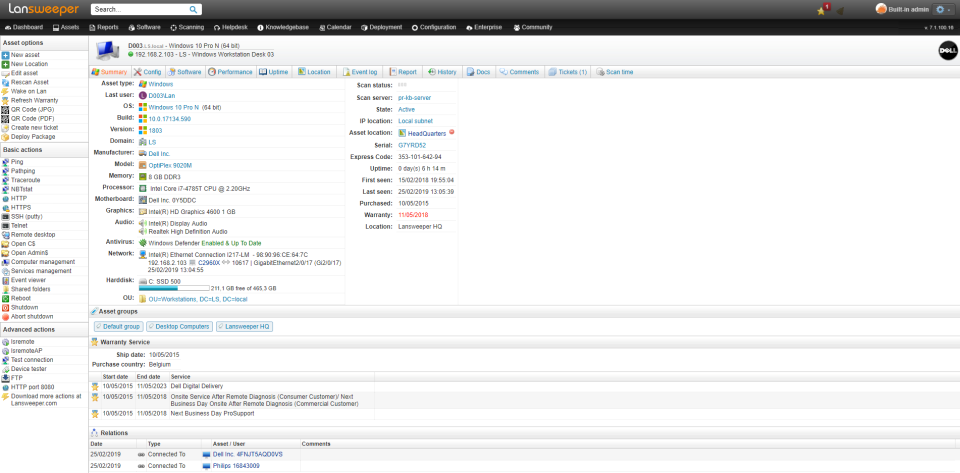Image resolution: width=960 pixels, height=473 pixels.
Task: Run Traceroute action
Action: pos(26,180)
